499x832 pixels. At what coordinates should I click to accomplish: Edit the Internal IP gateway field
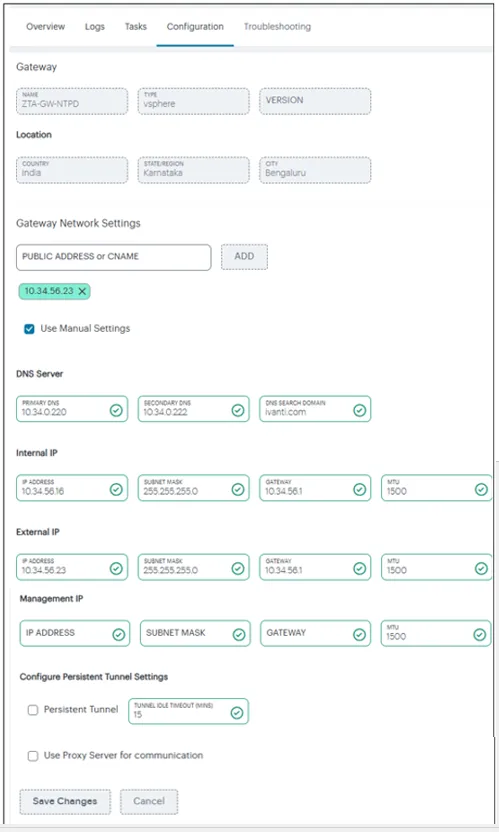point(315,488)
